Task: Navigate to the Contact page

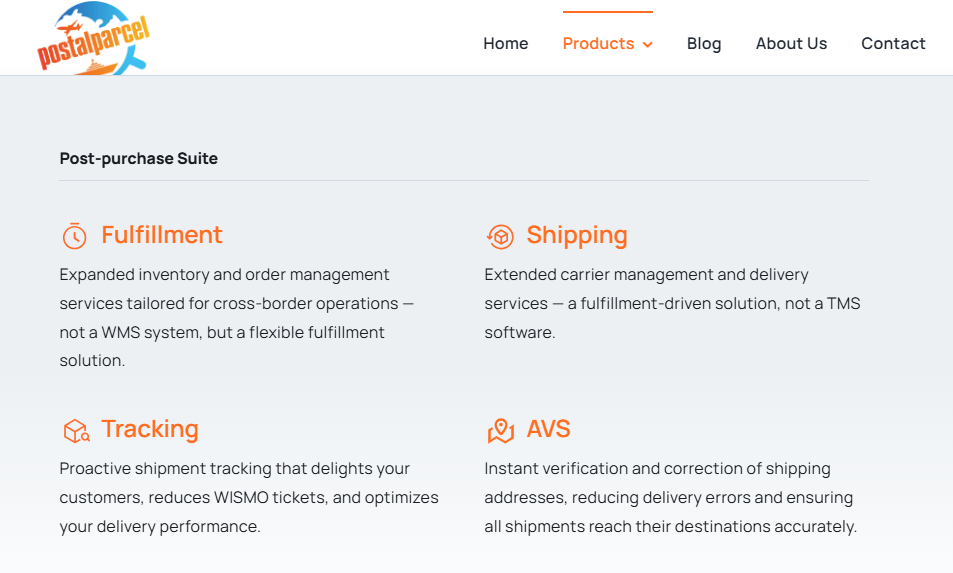Action: coord(893,44)
